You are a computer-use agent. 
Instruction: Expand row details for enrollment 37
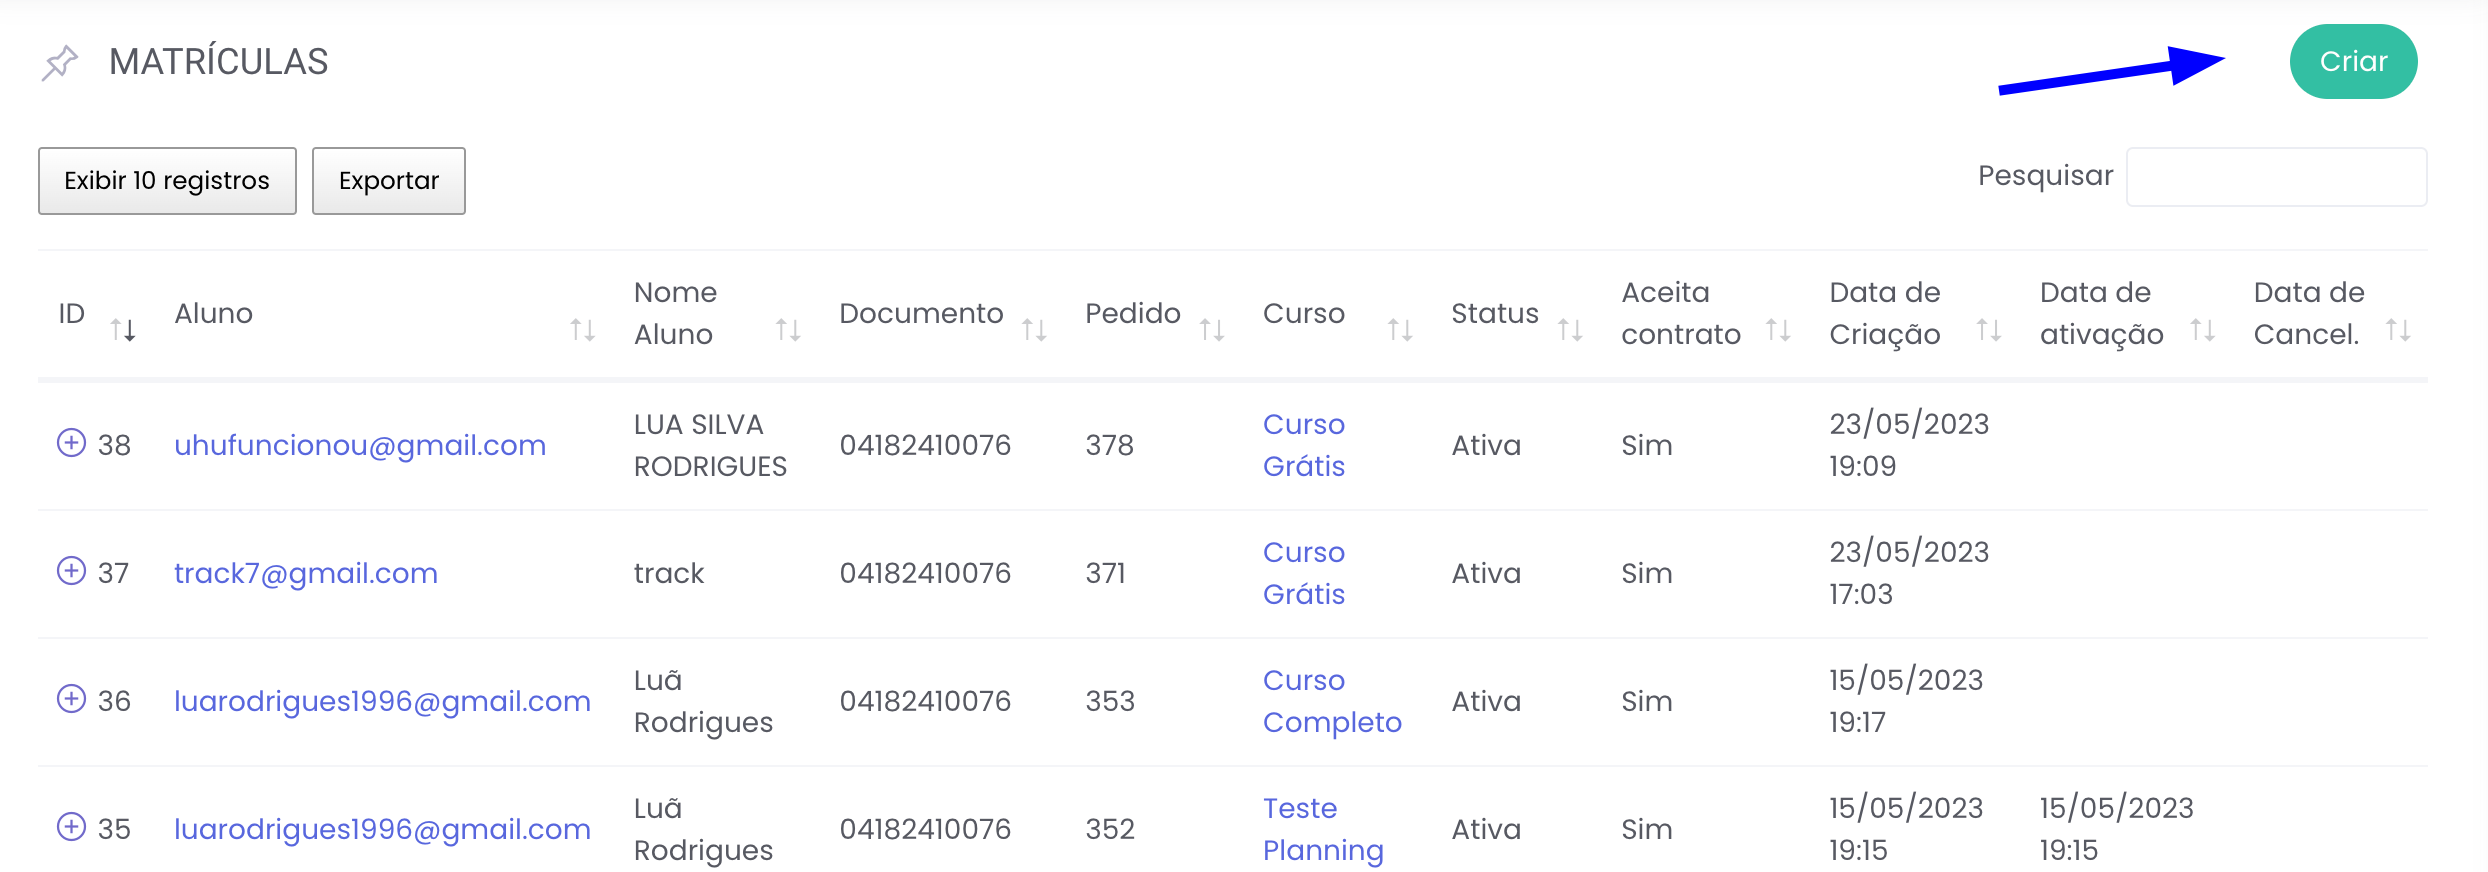(x=71, y=570)
